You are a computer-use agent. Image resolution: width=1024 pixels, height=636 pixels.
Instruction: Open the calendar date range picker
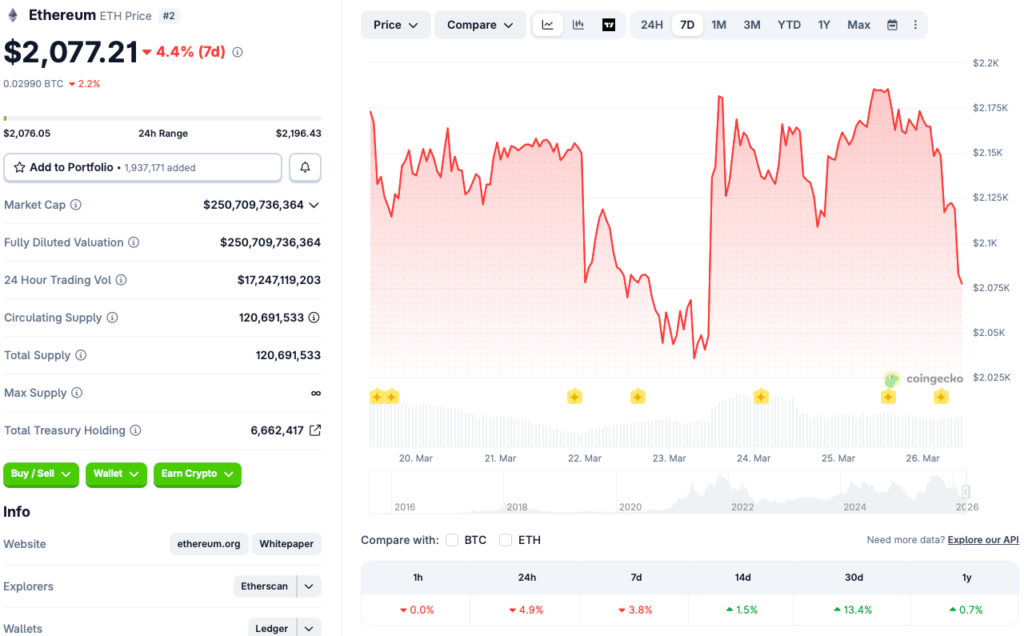tap(892, 25)
